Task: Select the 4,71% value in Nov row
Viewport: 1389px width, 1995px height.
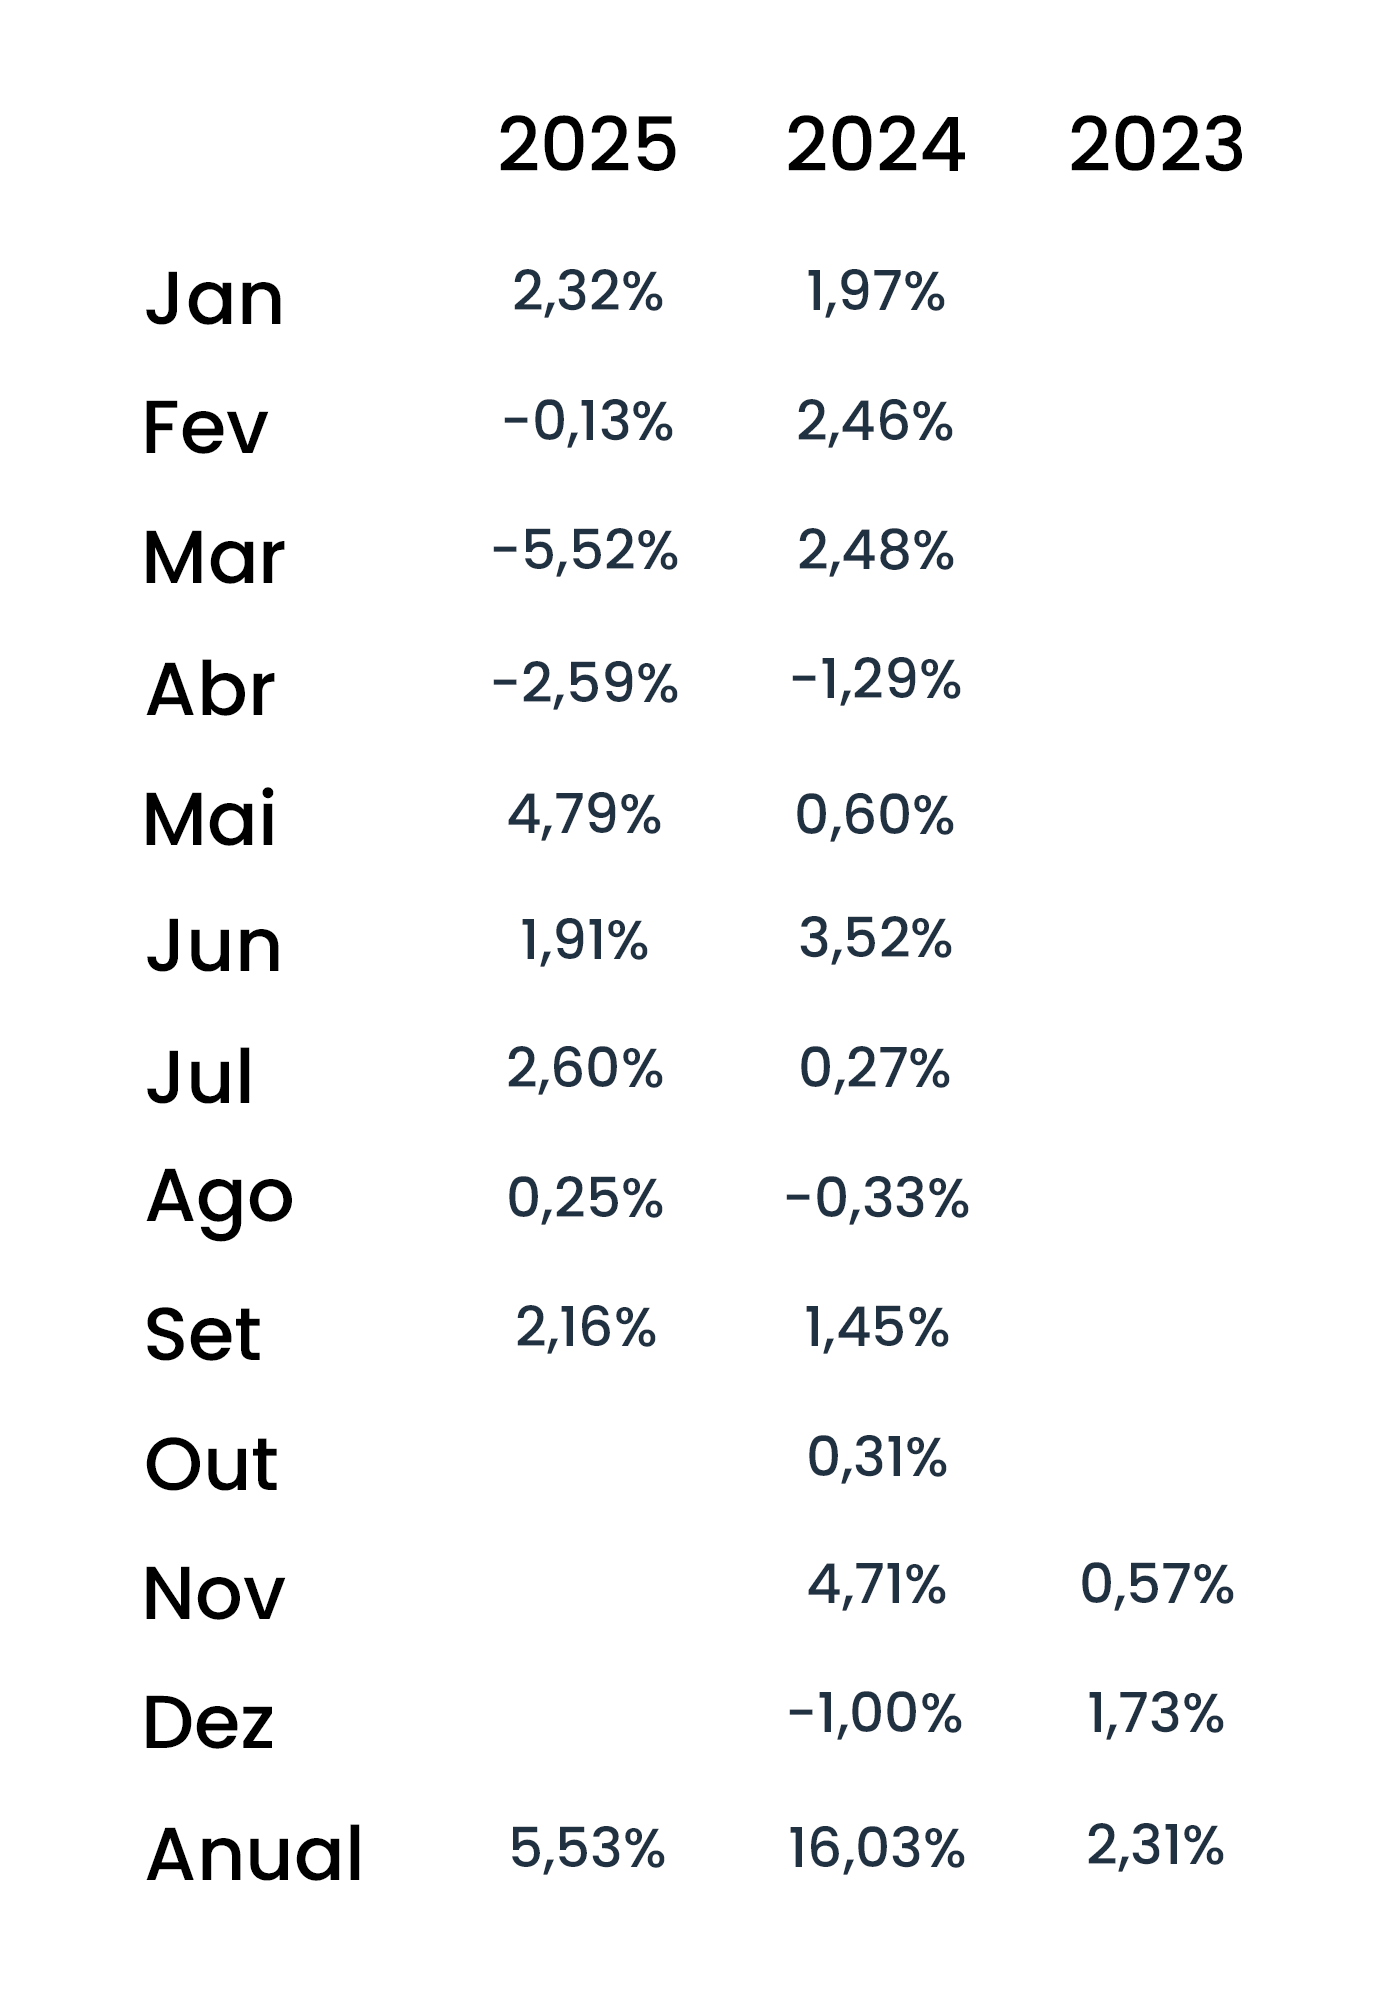Action: coord(877,1584)
